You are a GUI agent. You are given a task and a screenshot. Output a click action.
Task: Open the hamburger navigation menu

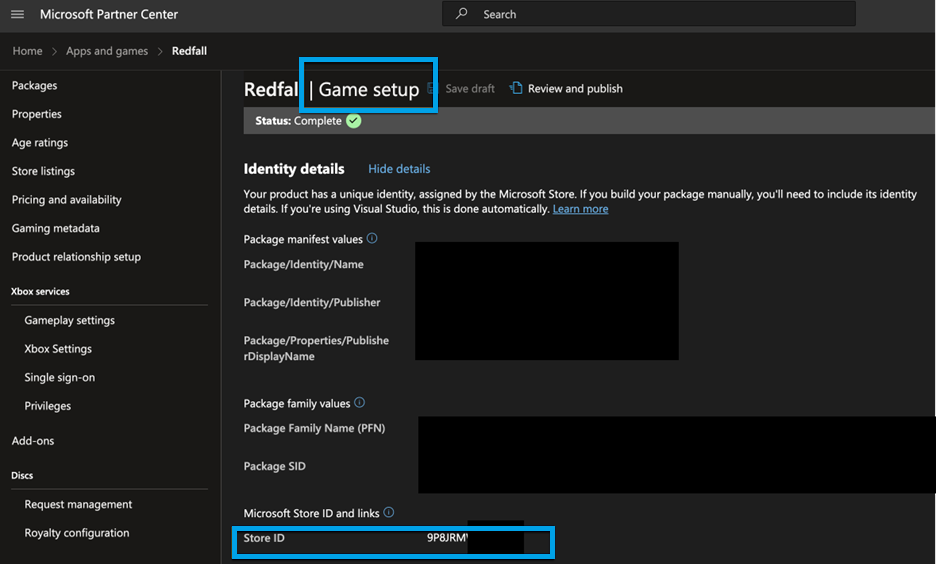coord(17,14)
